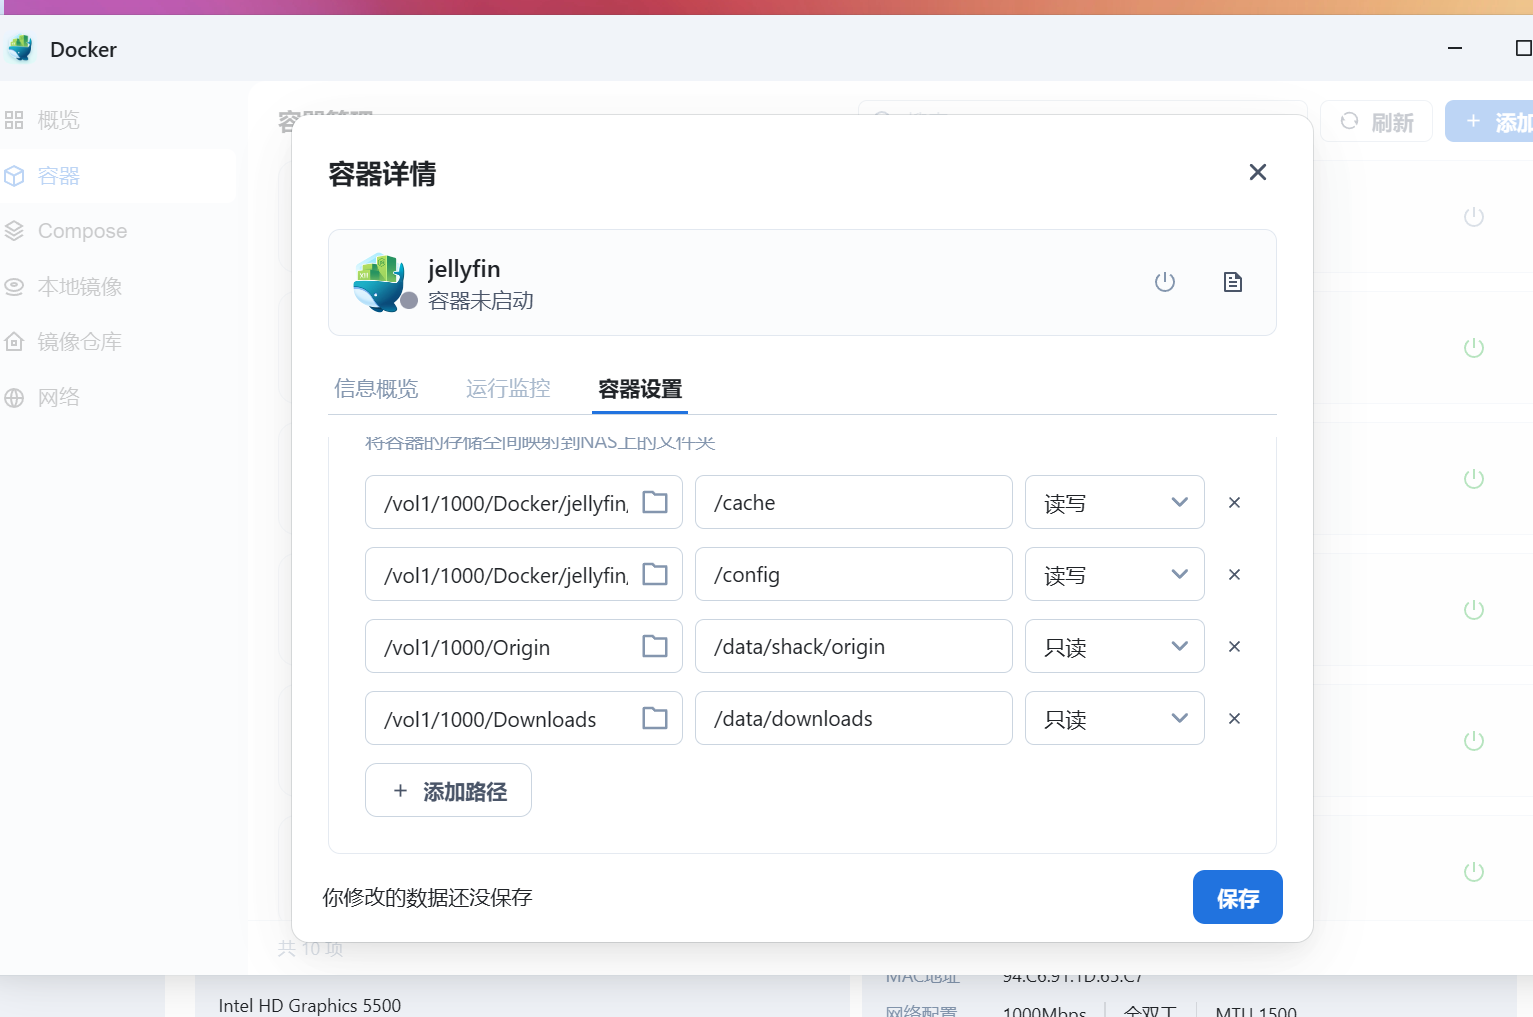Click the 容器未启动 status text
The height and width of the screenshot is (1017, 1533).
[x=481, y=301]
